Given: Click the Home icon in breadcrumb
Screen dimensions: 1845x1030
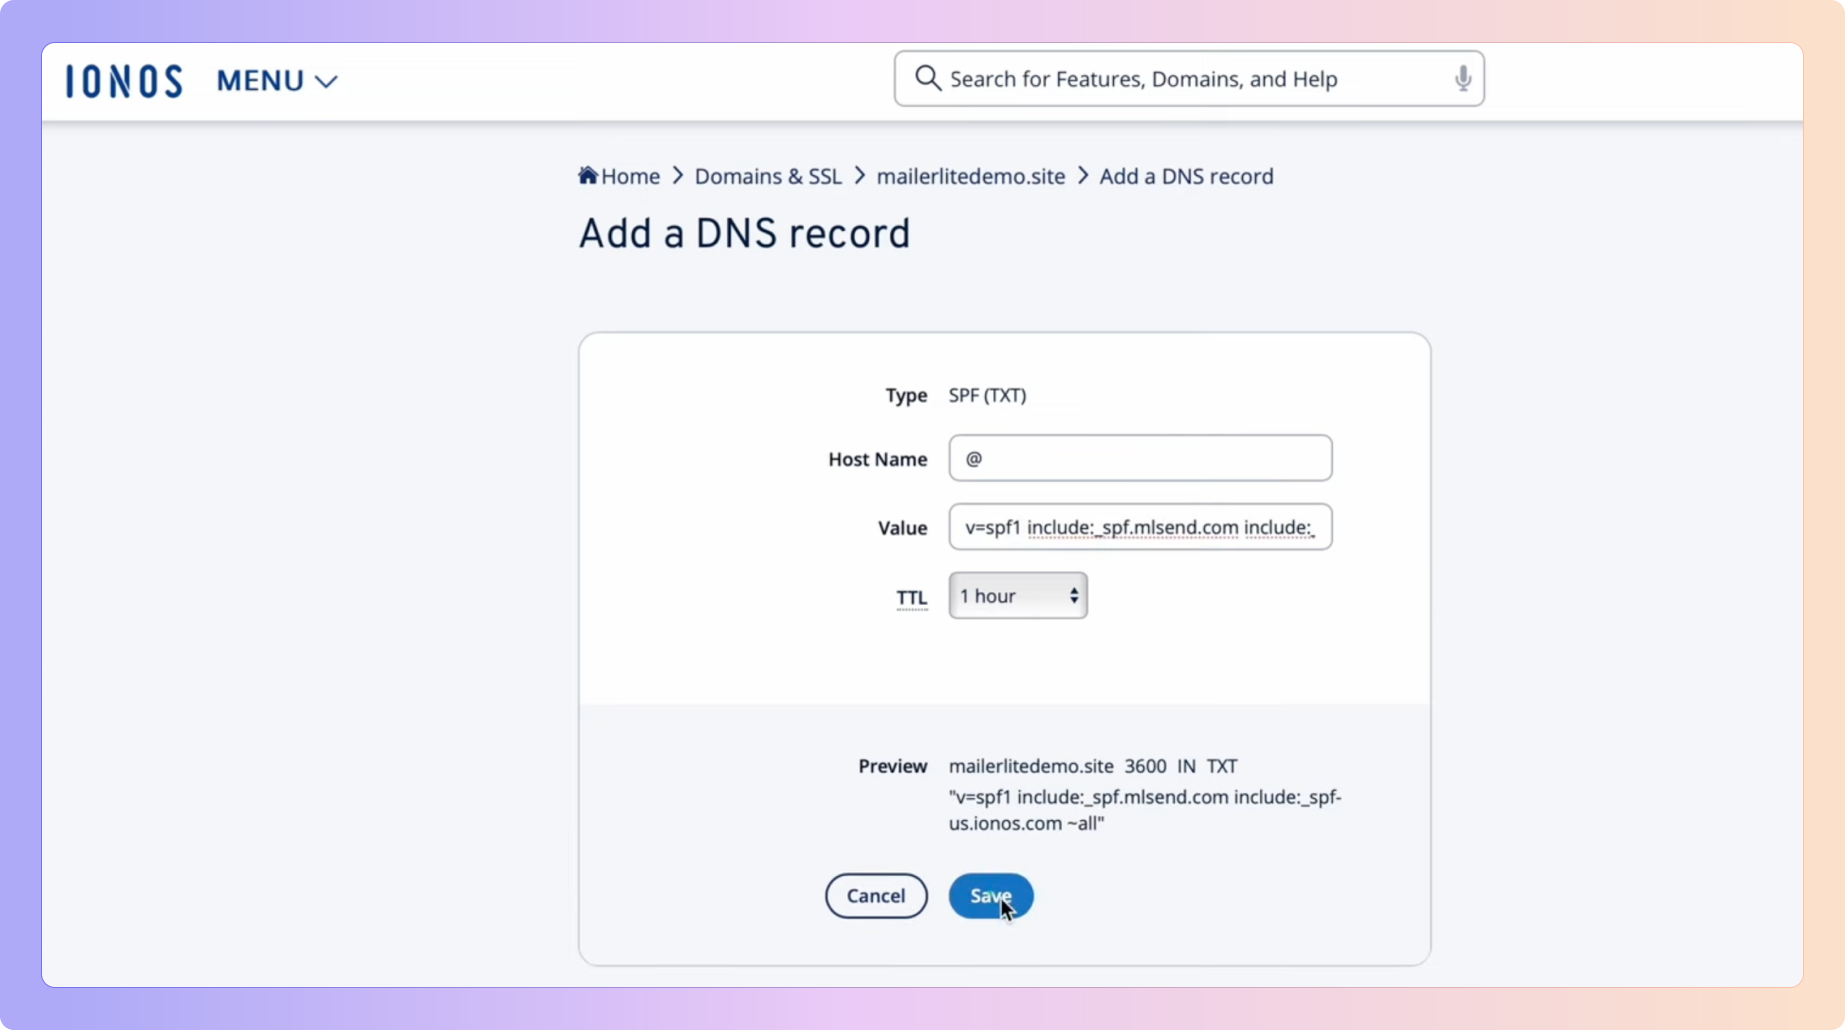Looking at the screenshot, I should point(588,175).
